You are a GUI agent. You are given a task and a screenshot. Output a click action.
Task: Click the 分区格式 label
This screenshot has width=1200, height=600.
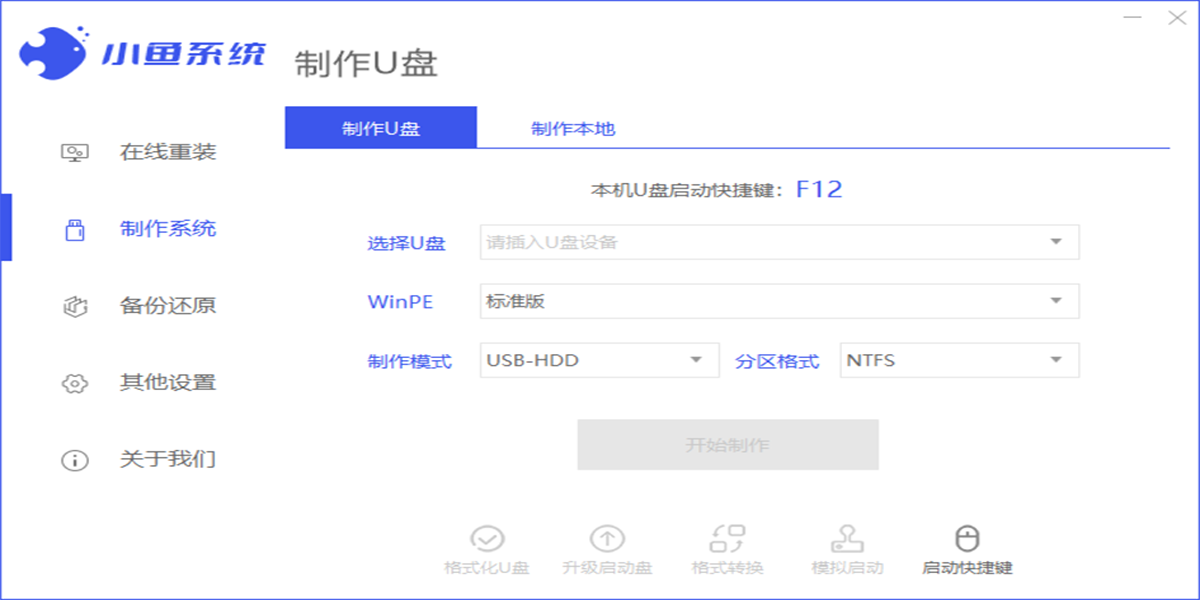click(x=777, y=361)
